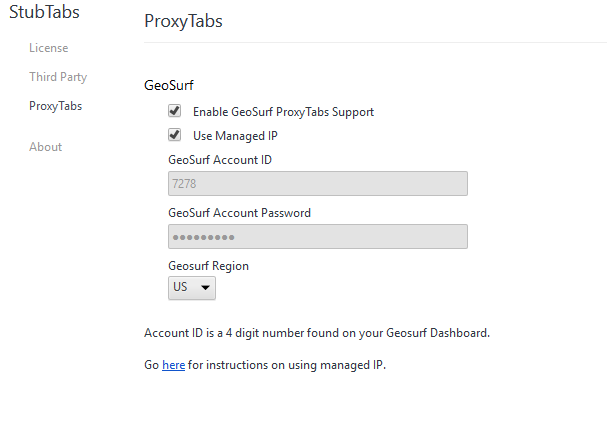Click the arrow on the region selector
Viewport: 607px width, 437px height.
(206, 289)
